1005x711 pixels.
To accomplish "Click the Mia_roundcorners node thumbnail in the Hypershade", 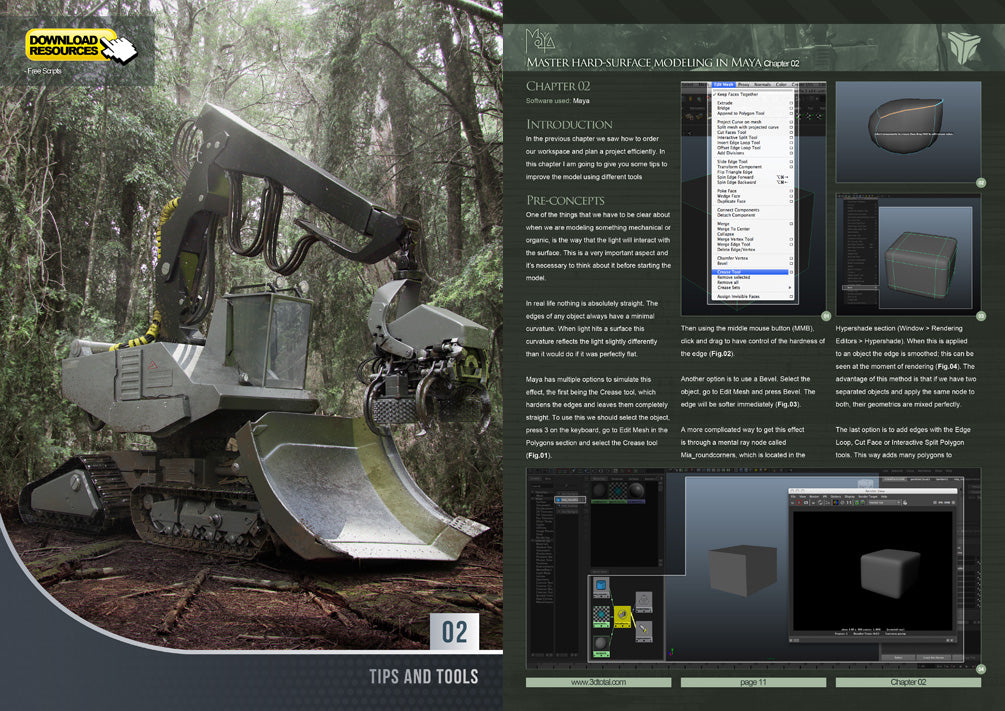I will pyautogui.click(x=622, y=614).
